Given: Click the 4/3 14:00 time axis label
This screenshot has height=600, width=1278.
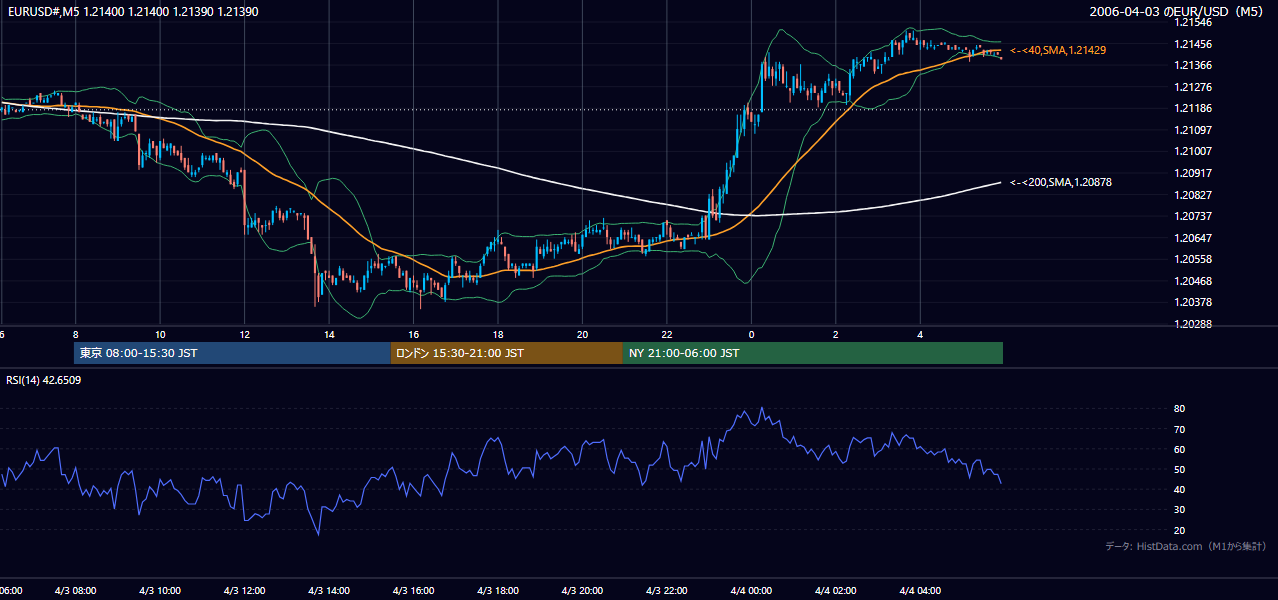Looking at the screenshot, I should (329, 590).
